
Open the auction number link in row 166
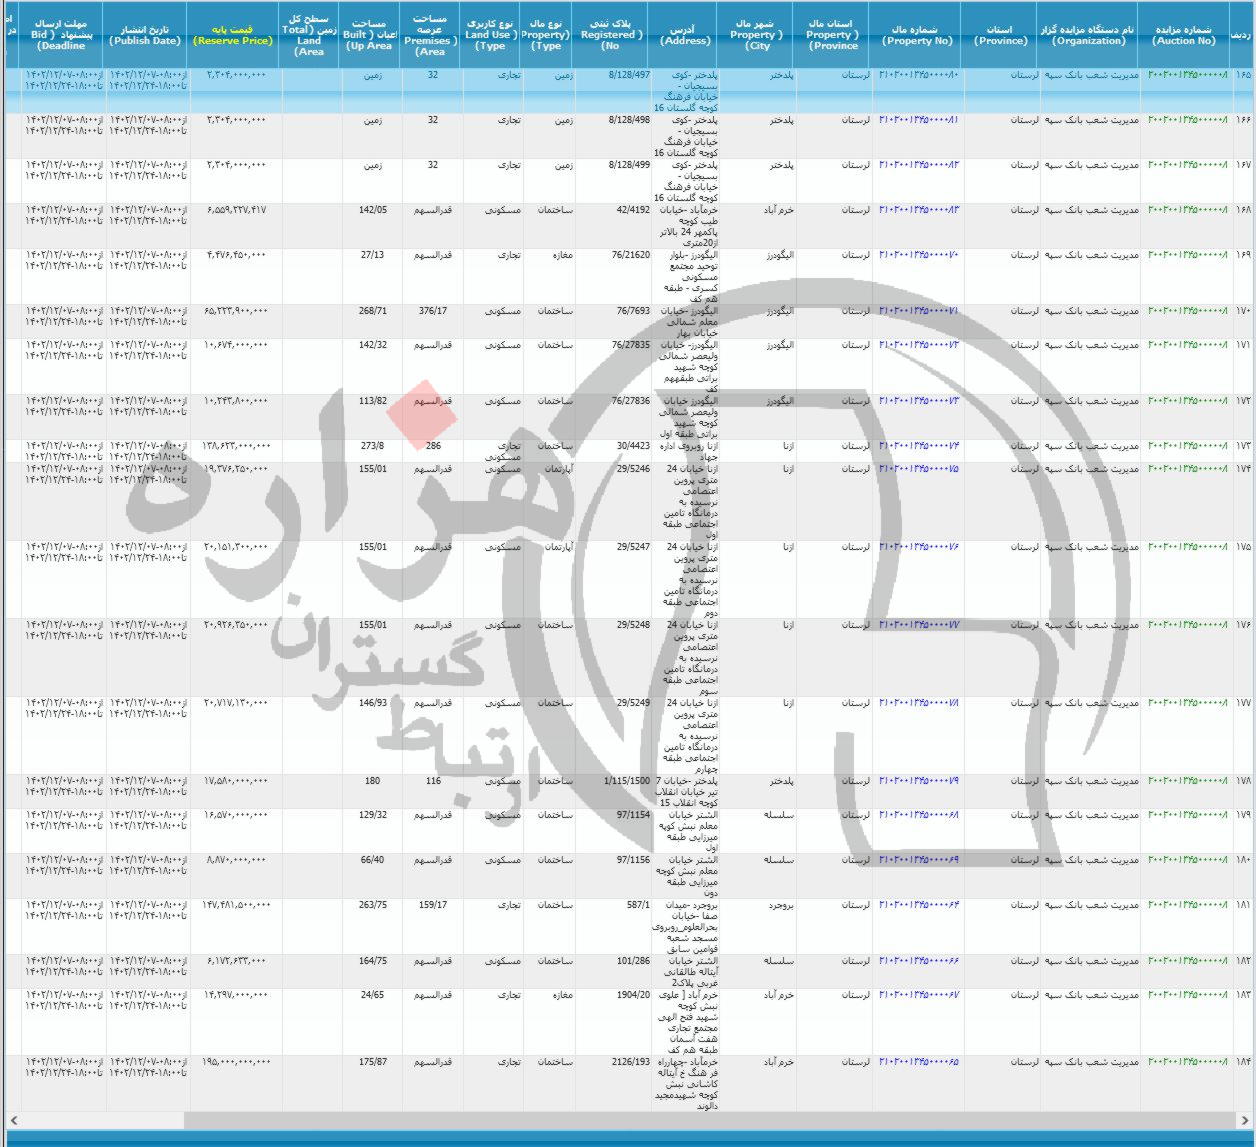tap(1187, 120)
